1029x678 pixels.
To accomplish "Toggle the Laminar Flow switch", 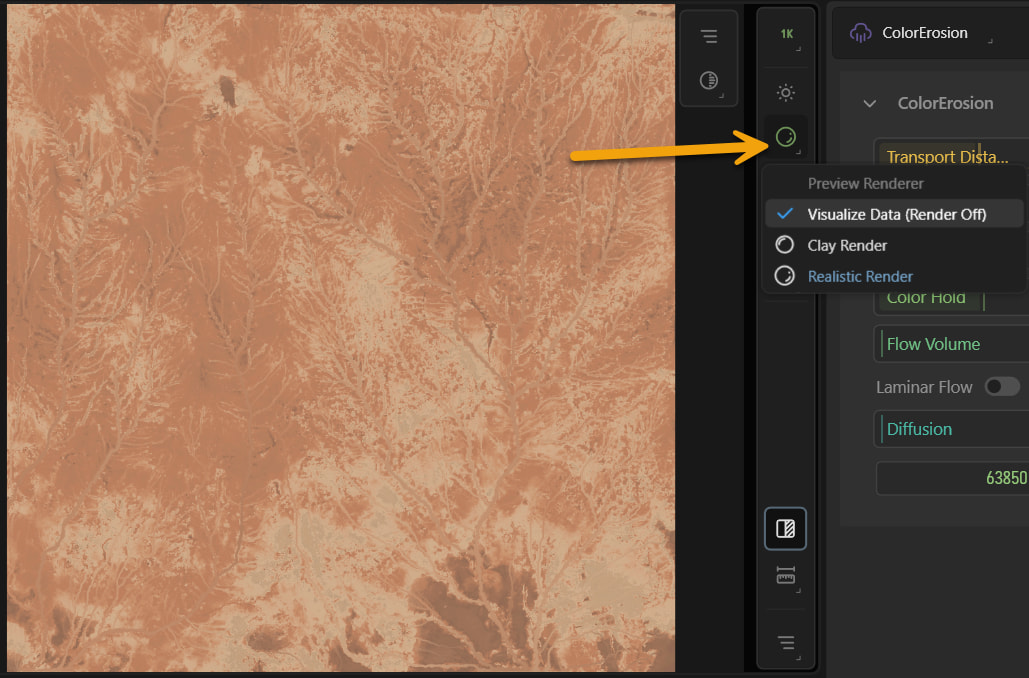I will [1002, 387].
